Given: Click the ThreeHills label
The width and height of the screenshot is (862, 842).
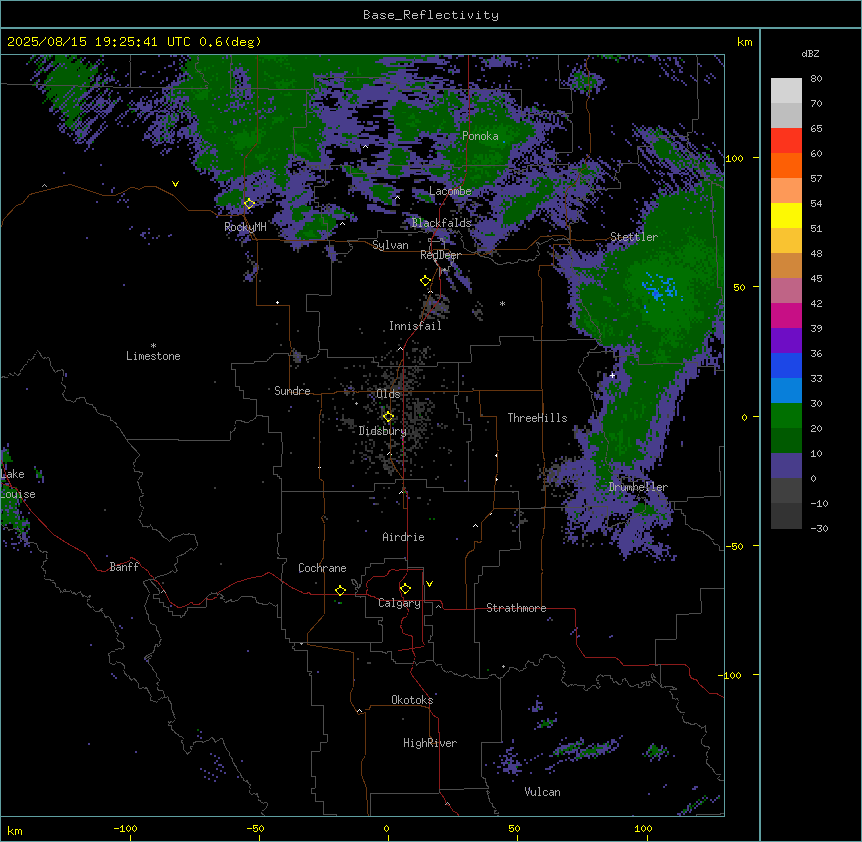Looking at the screenshot, I should pyautogui.click(x=537, y=418).
